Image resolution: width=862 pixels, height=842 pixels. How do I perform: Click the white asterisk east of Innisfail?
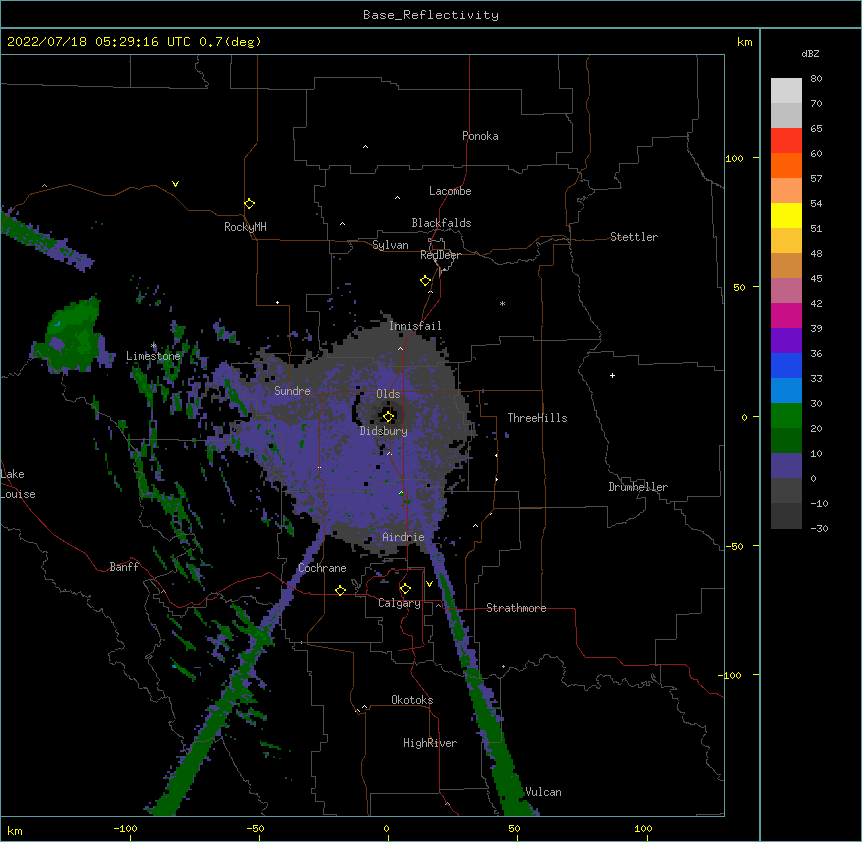[x=502, y=303]
